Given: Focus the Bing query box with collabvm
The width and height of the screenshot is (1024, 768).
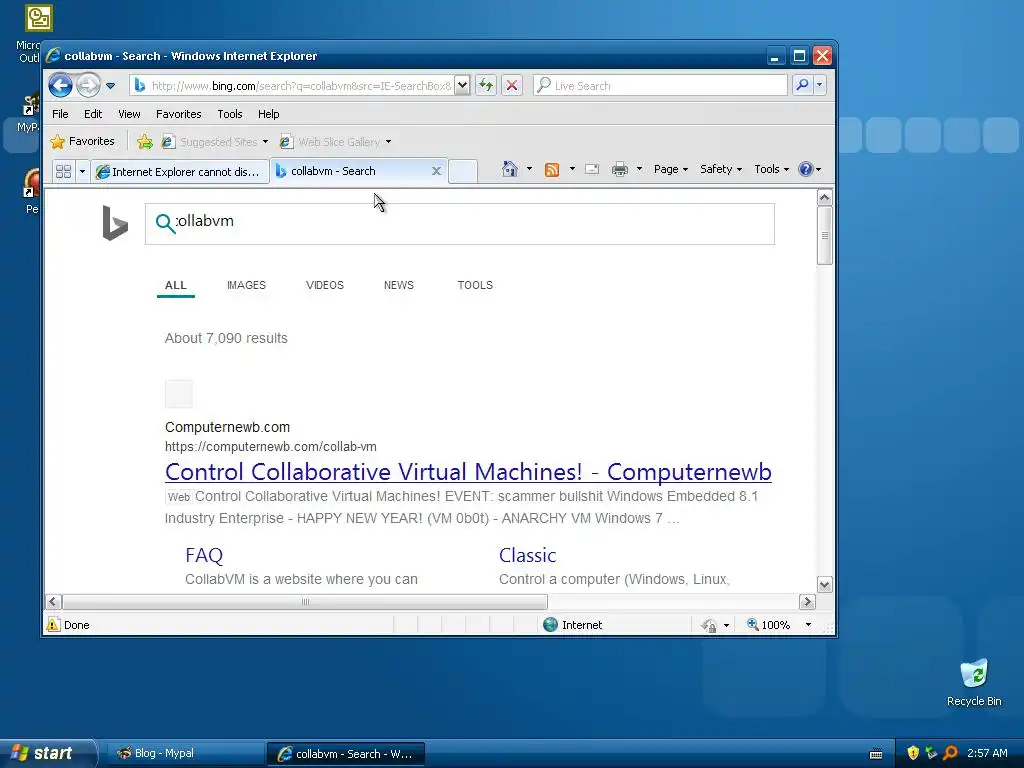Looking at the screenshot, I should (460, 224).
